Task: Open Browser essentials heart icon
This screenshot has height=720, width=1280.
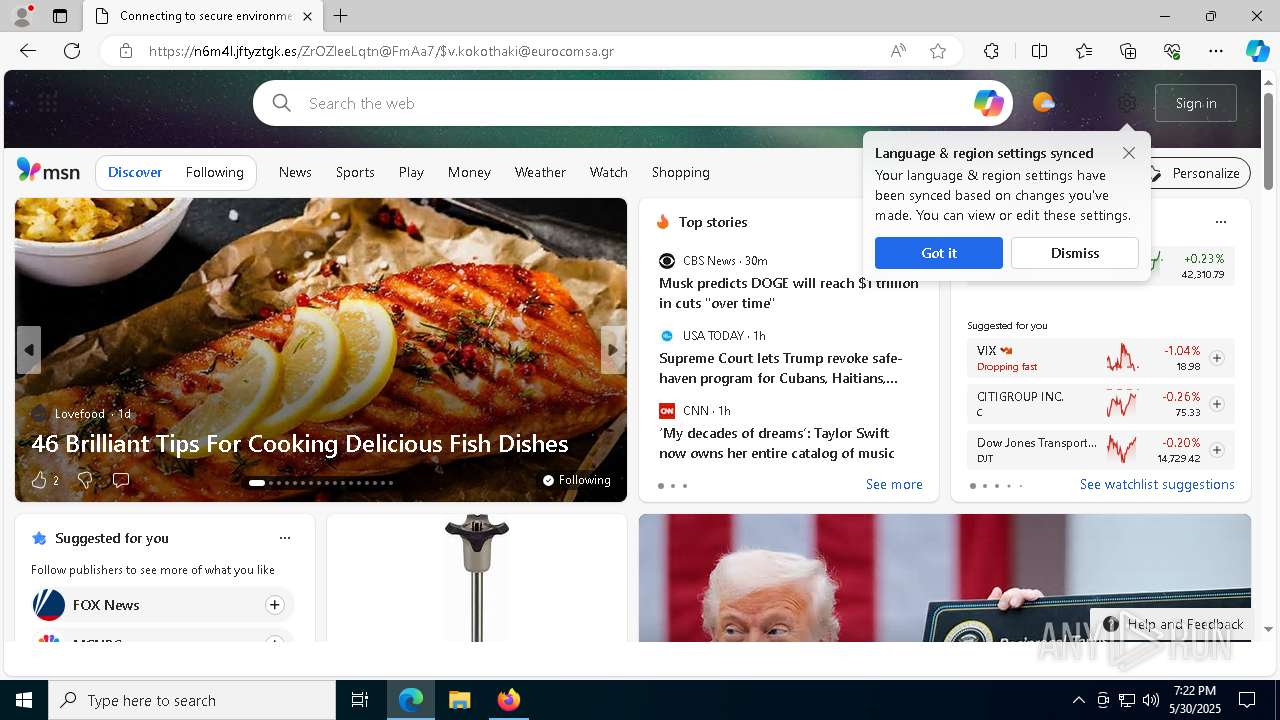Action: (1172, 51)
